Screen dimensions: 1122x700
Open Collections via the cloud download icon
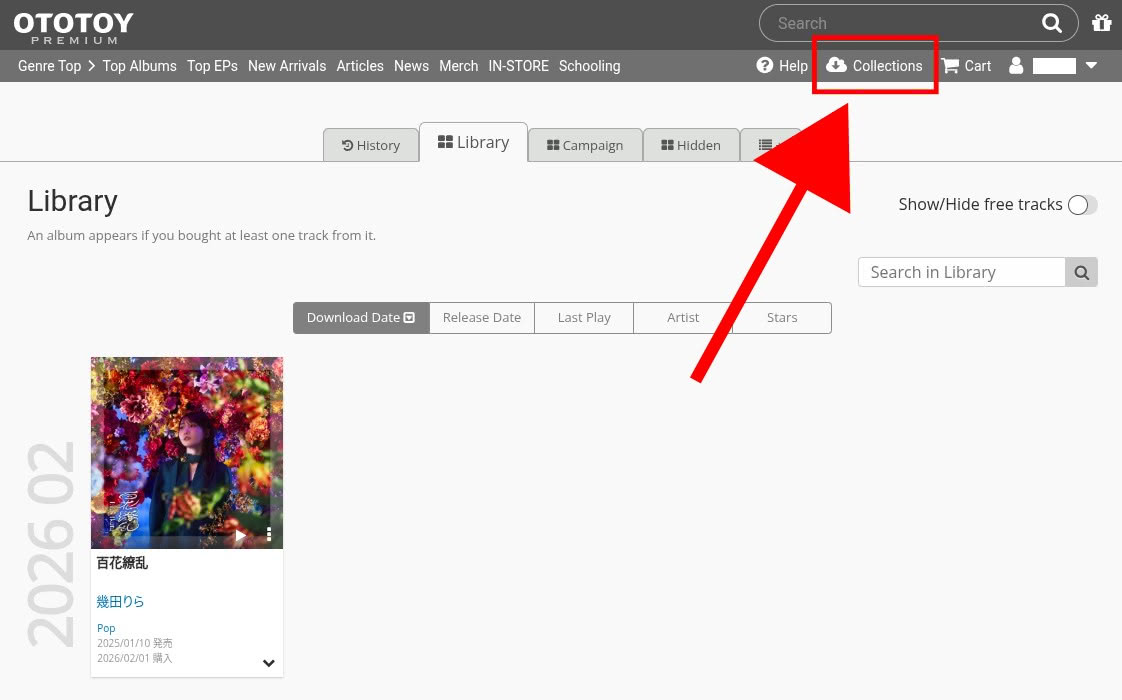click(837, 66)
